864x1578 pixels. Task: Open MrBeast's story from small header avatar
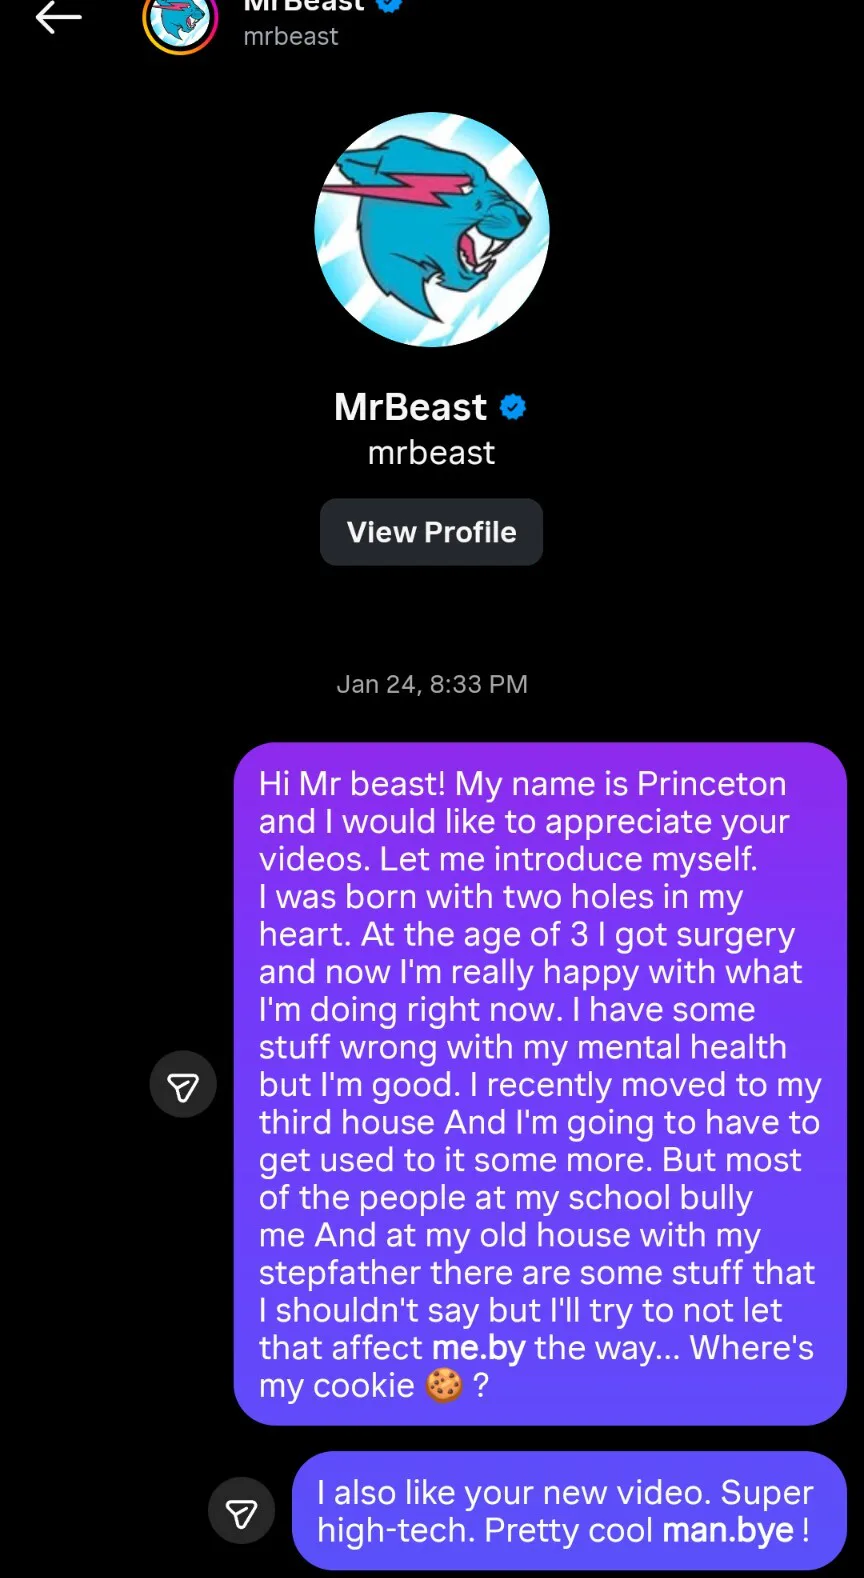coord(180,22)
